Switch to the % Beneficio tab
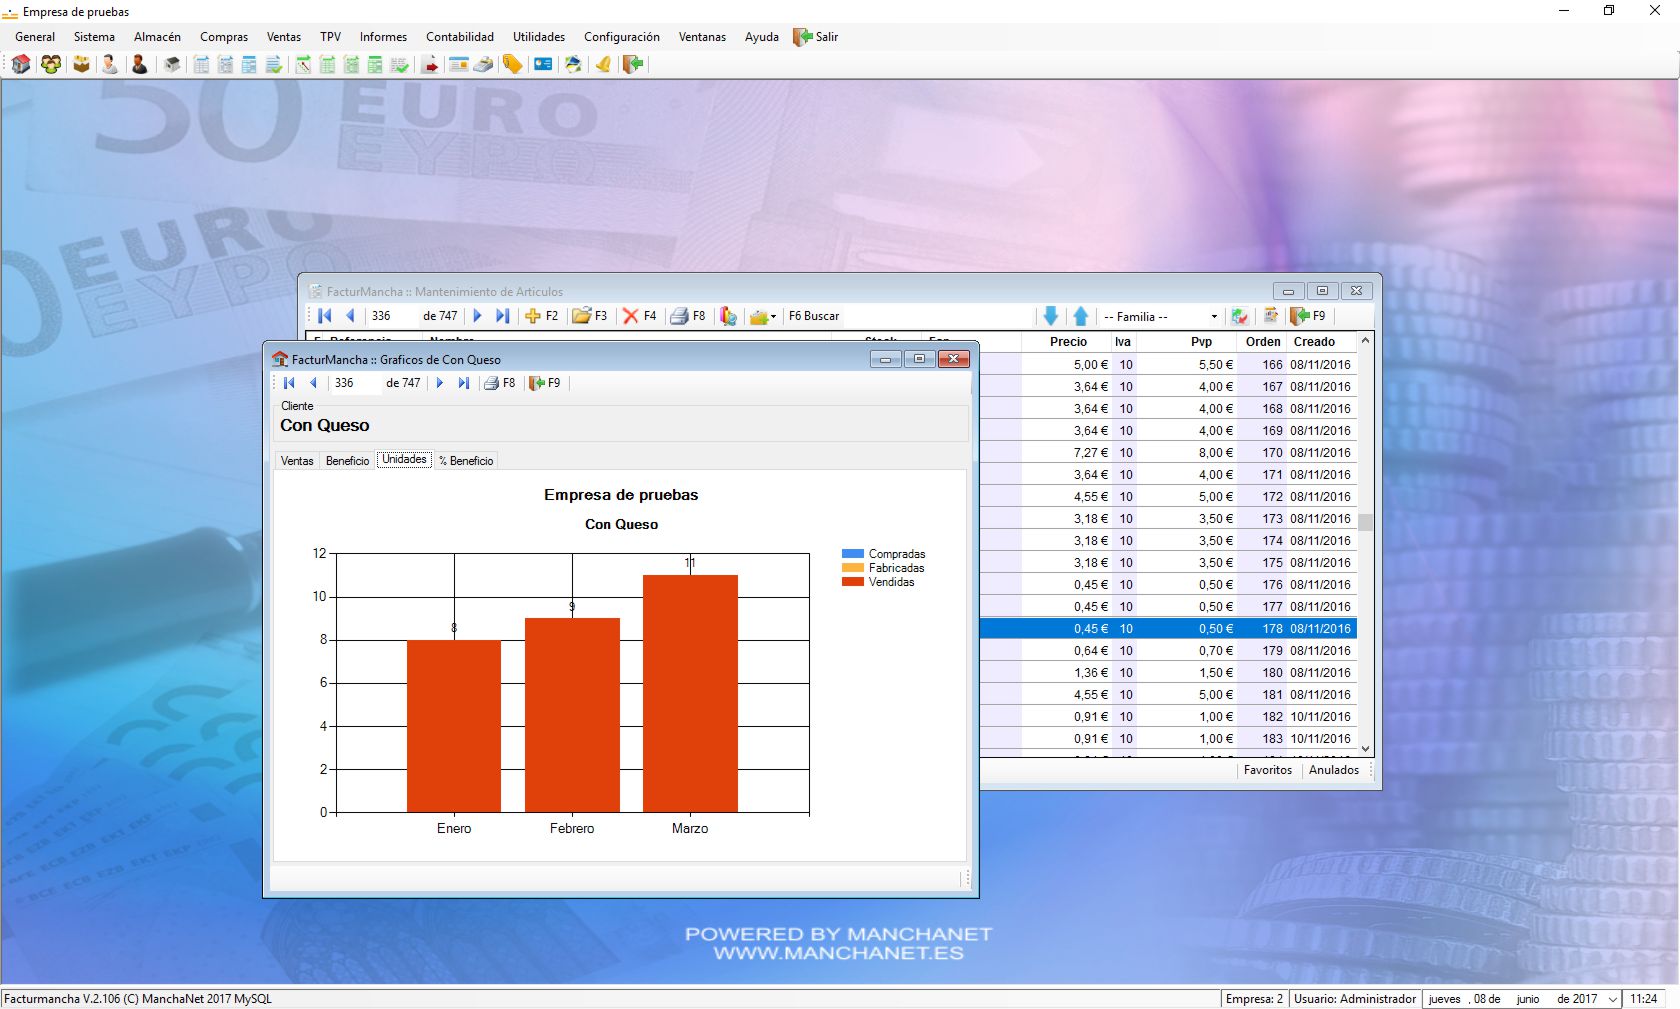 (466, 461)
